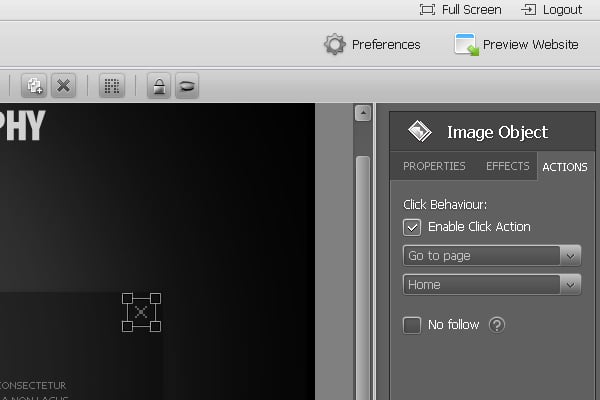Enable the No follow checkbox
The height and width of the screenshot is (400, 600).
(412, 325)
